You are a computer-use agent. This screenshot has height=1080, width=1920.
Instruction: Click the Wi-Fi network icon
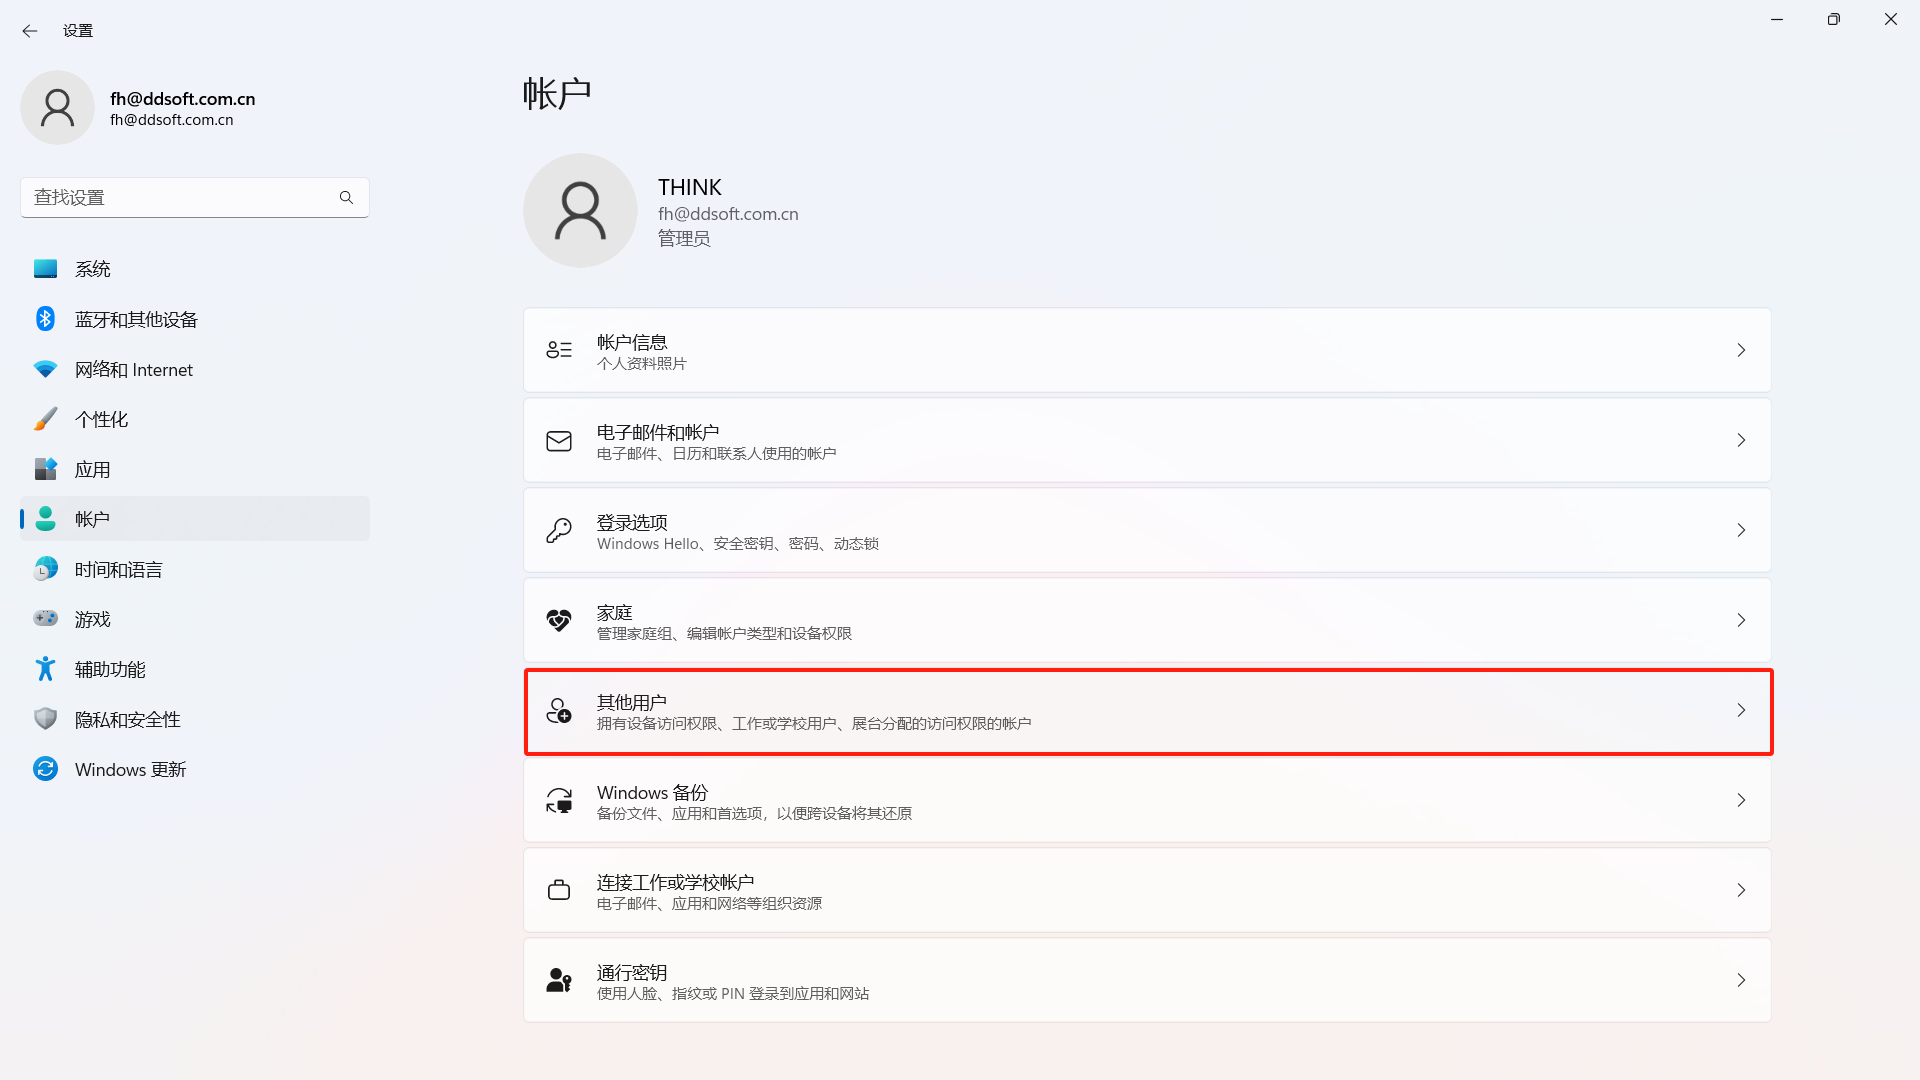(x=45, y=369)
